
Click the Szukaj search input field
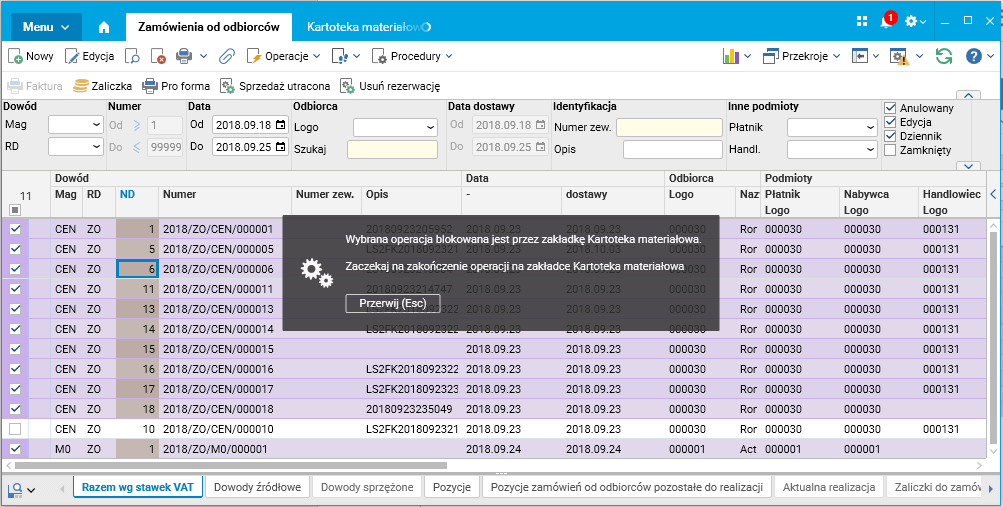(392, 149)
